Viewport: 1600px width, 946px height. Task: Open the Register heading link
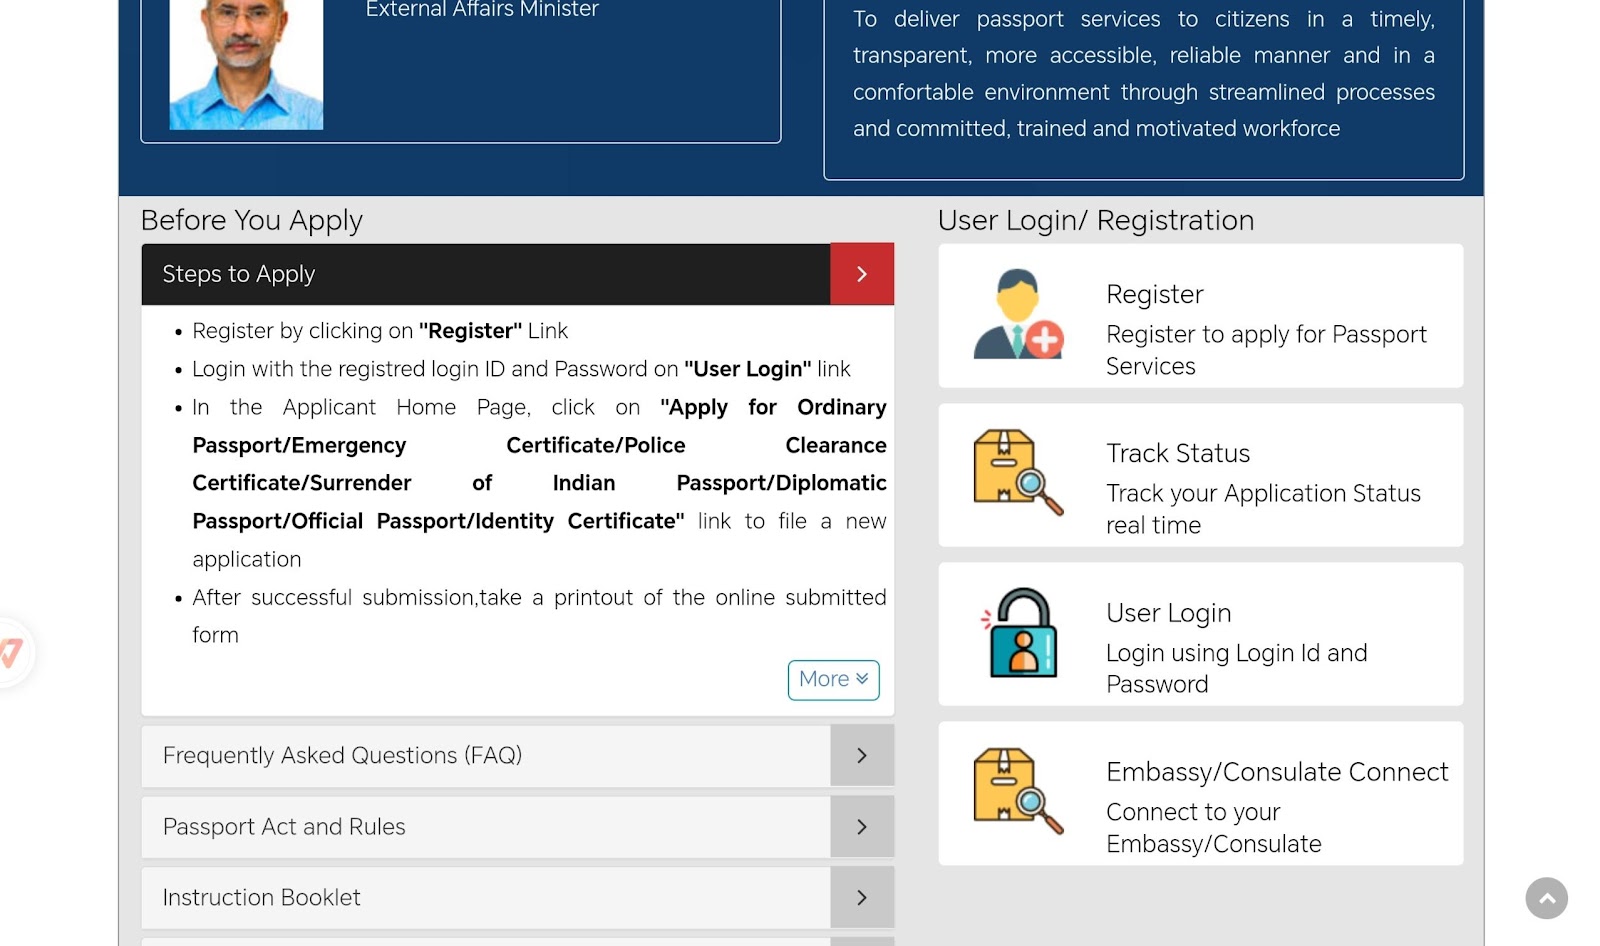(x=1154, y=295)
